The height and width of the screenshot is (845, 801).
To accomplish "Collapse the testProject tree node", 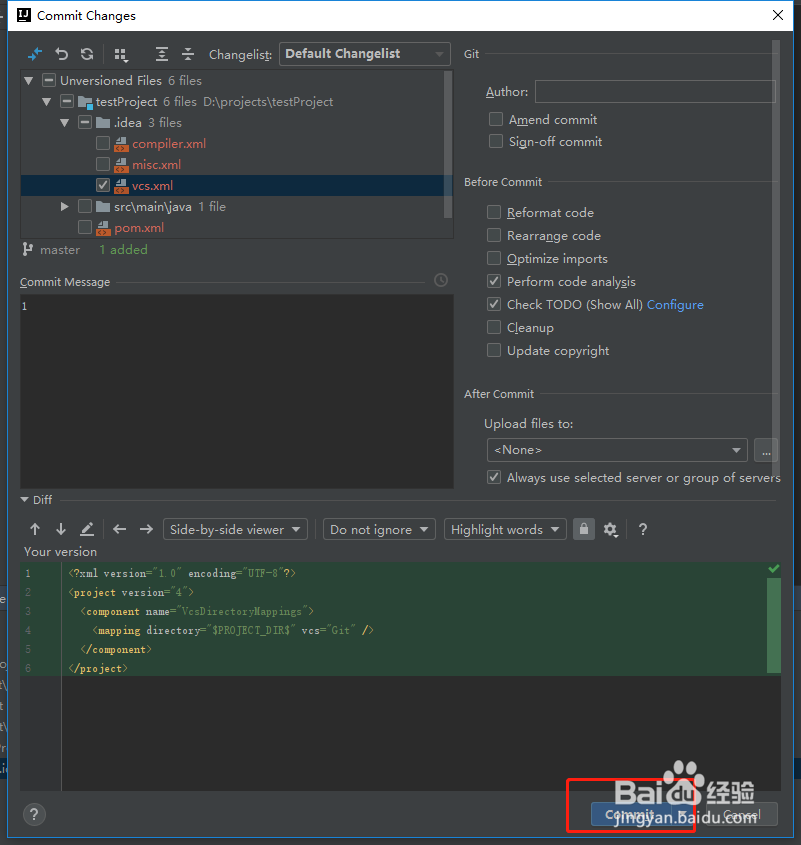I will tap(47, 102).
